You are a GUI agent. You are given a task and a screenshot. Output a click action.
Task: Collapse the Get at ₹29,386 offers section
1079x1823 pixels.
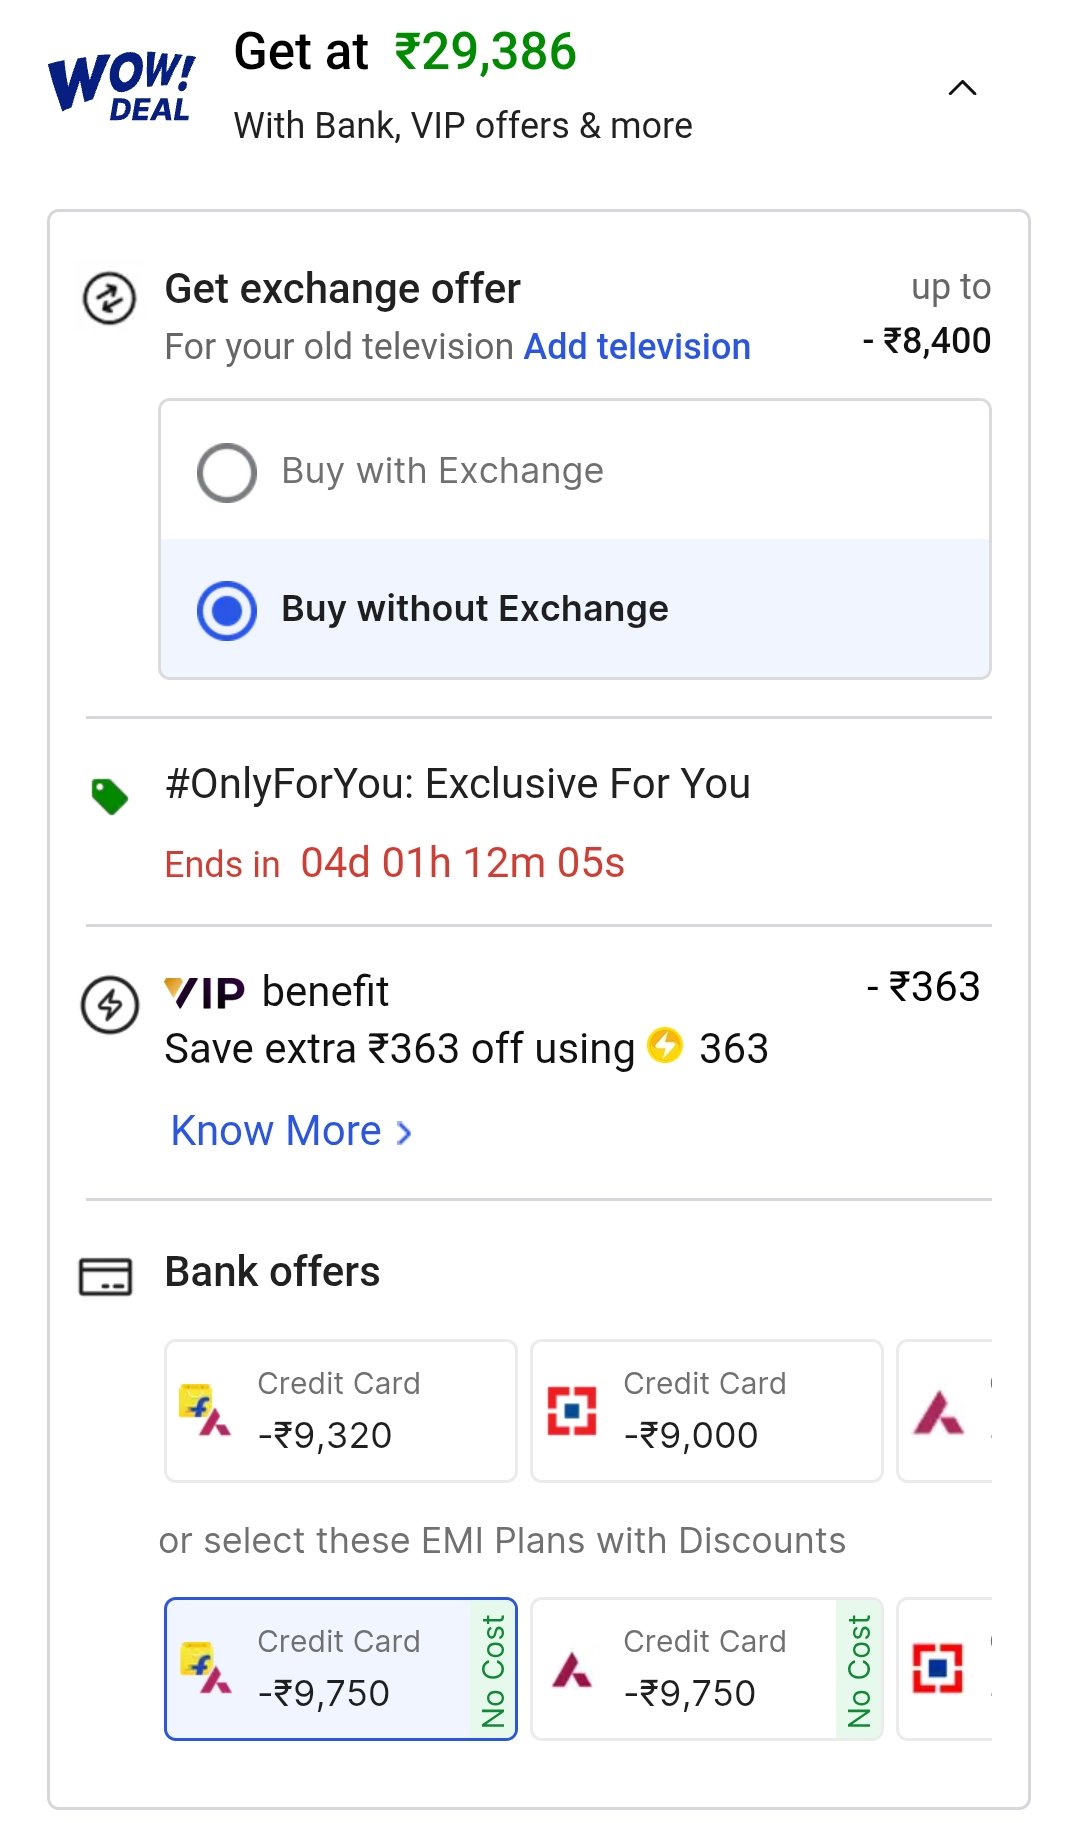click(961, 88)
